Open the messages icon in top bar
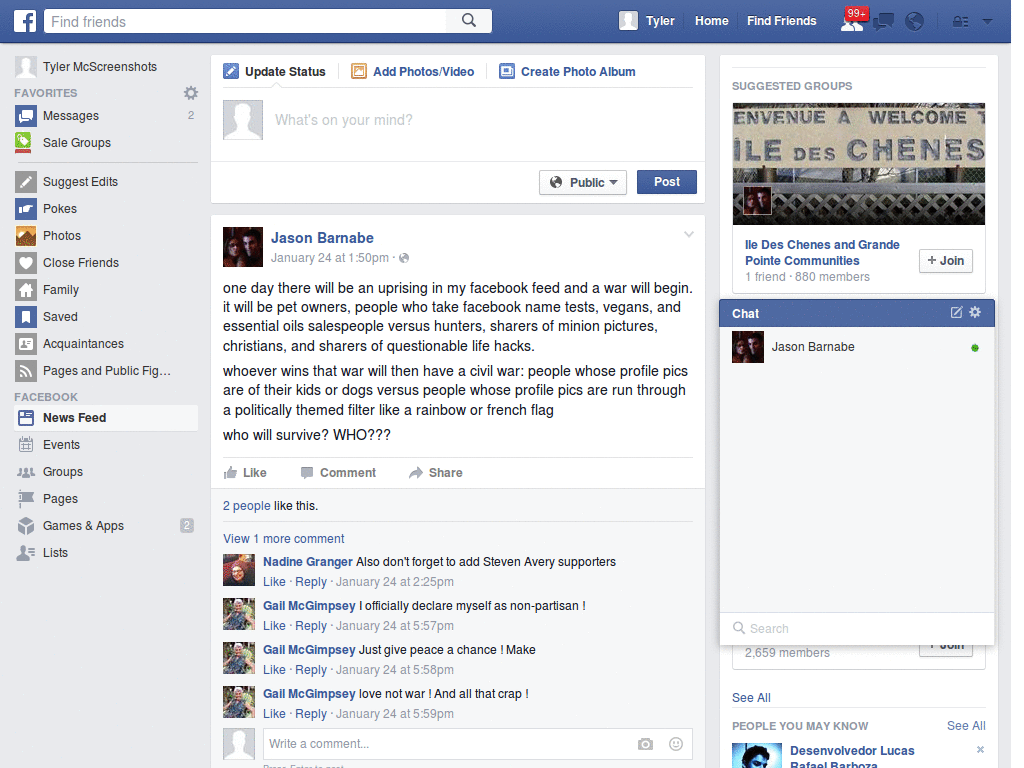Screen dimensions: 1024x768 [884, 22]
